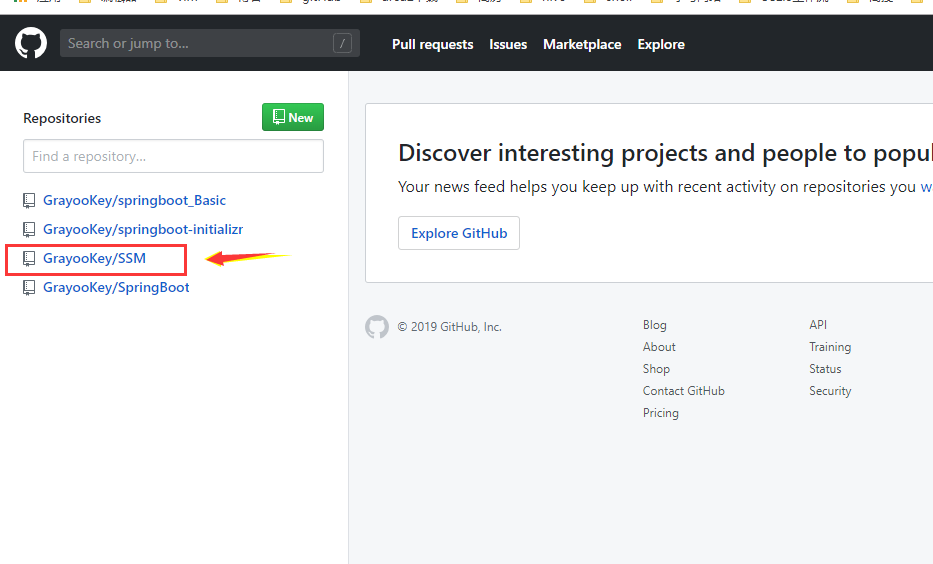The width and height of the screenshot is (933, 564).
Task: Click the slash shortcut key hint in search
Action: coord(342,43)
